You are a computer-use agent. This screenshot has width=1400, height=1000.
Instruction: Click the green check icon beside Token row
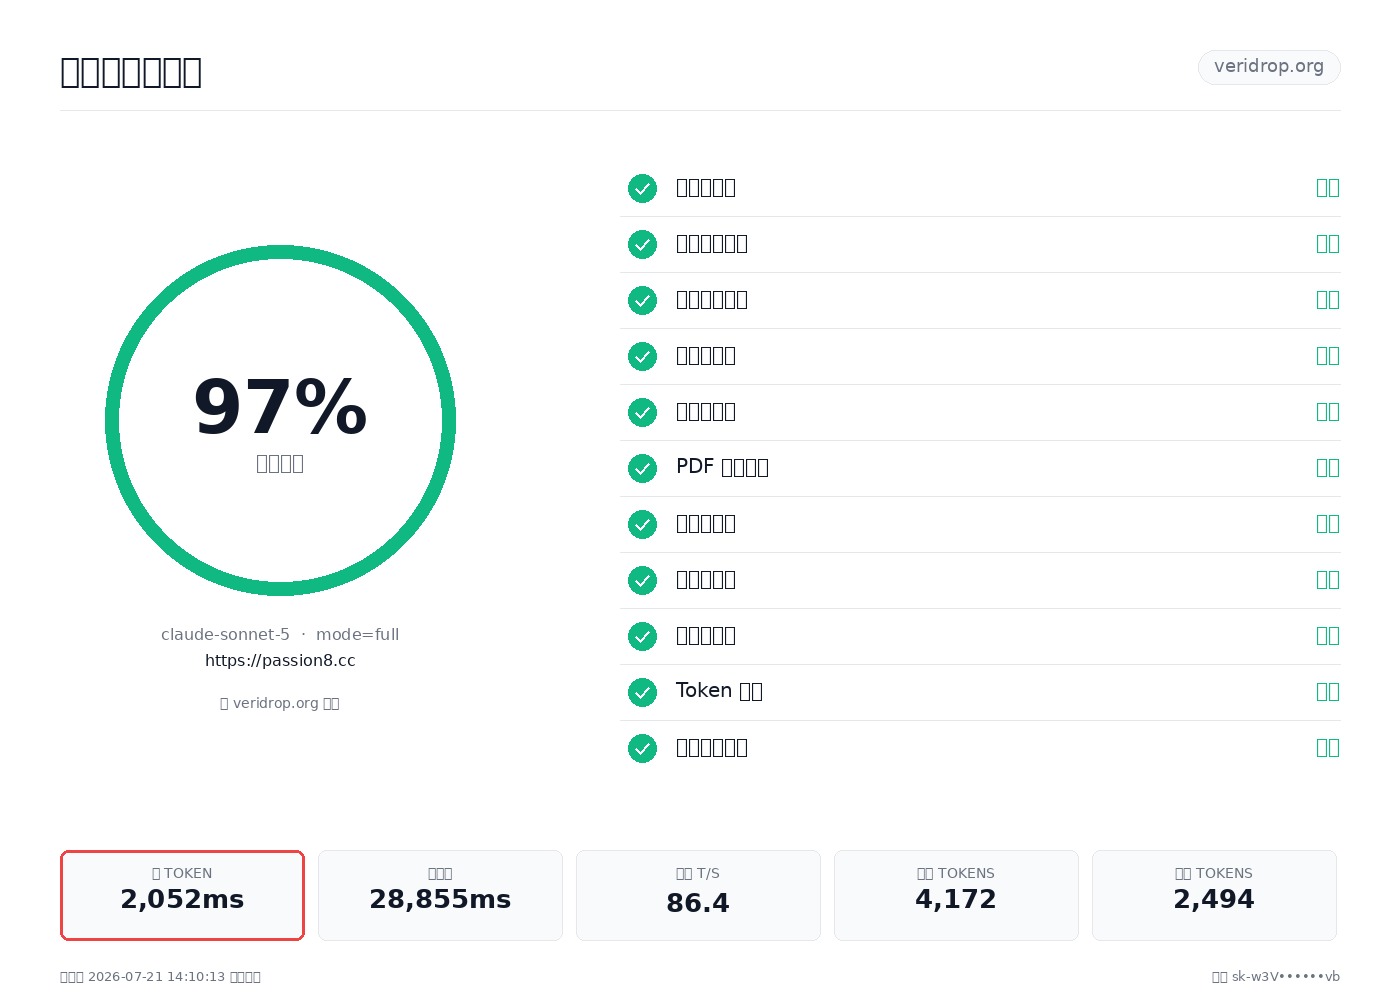coord(642,692)
